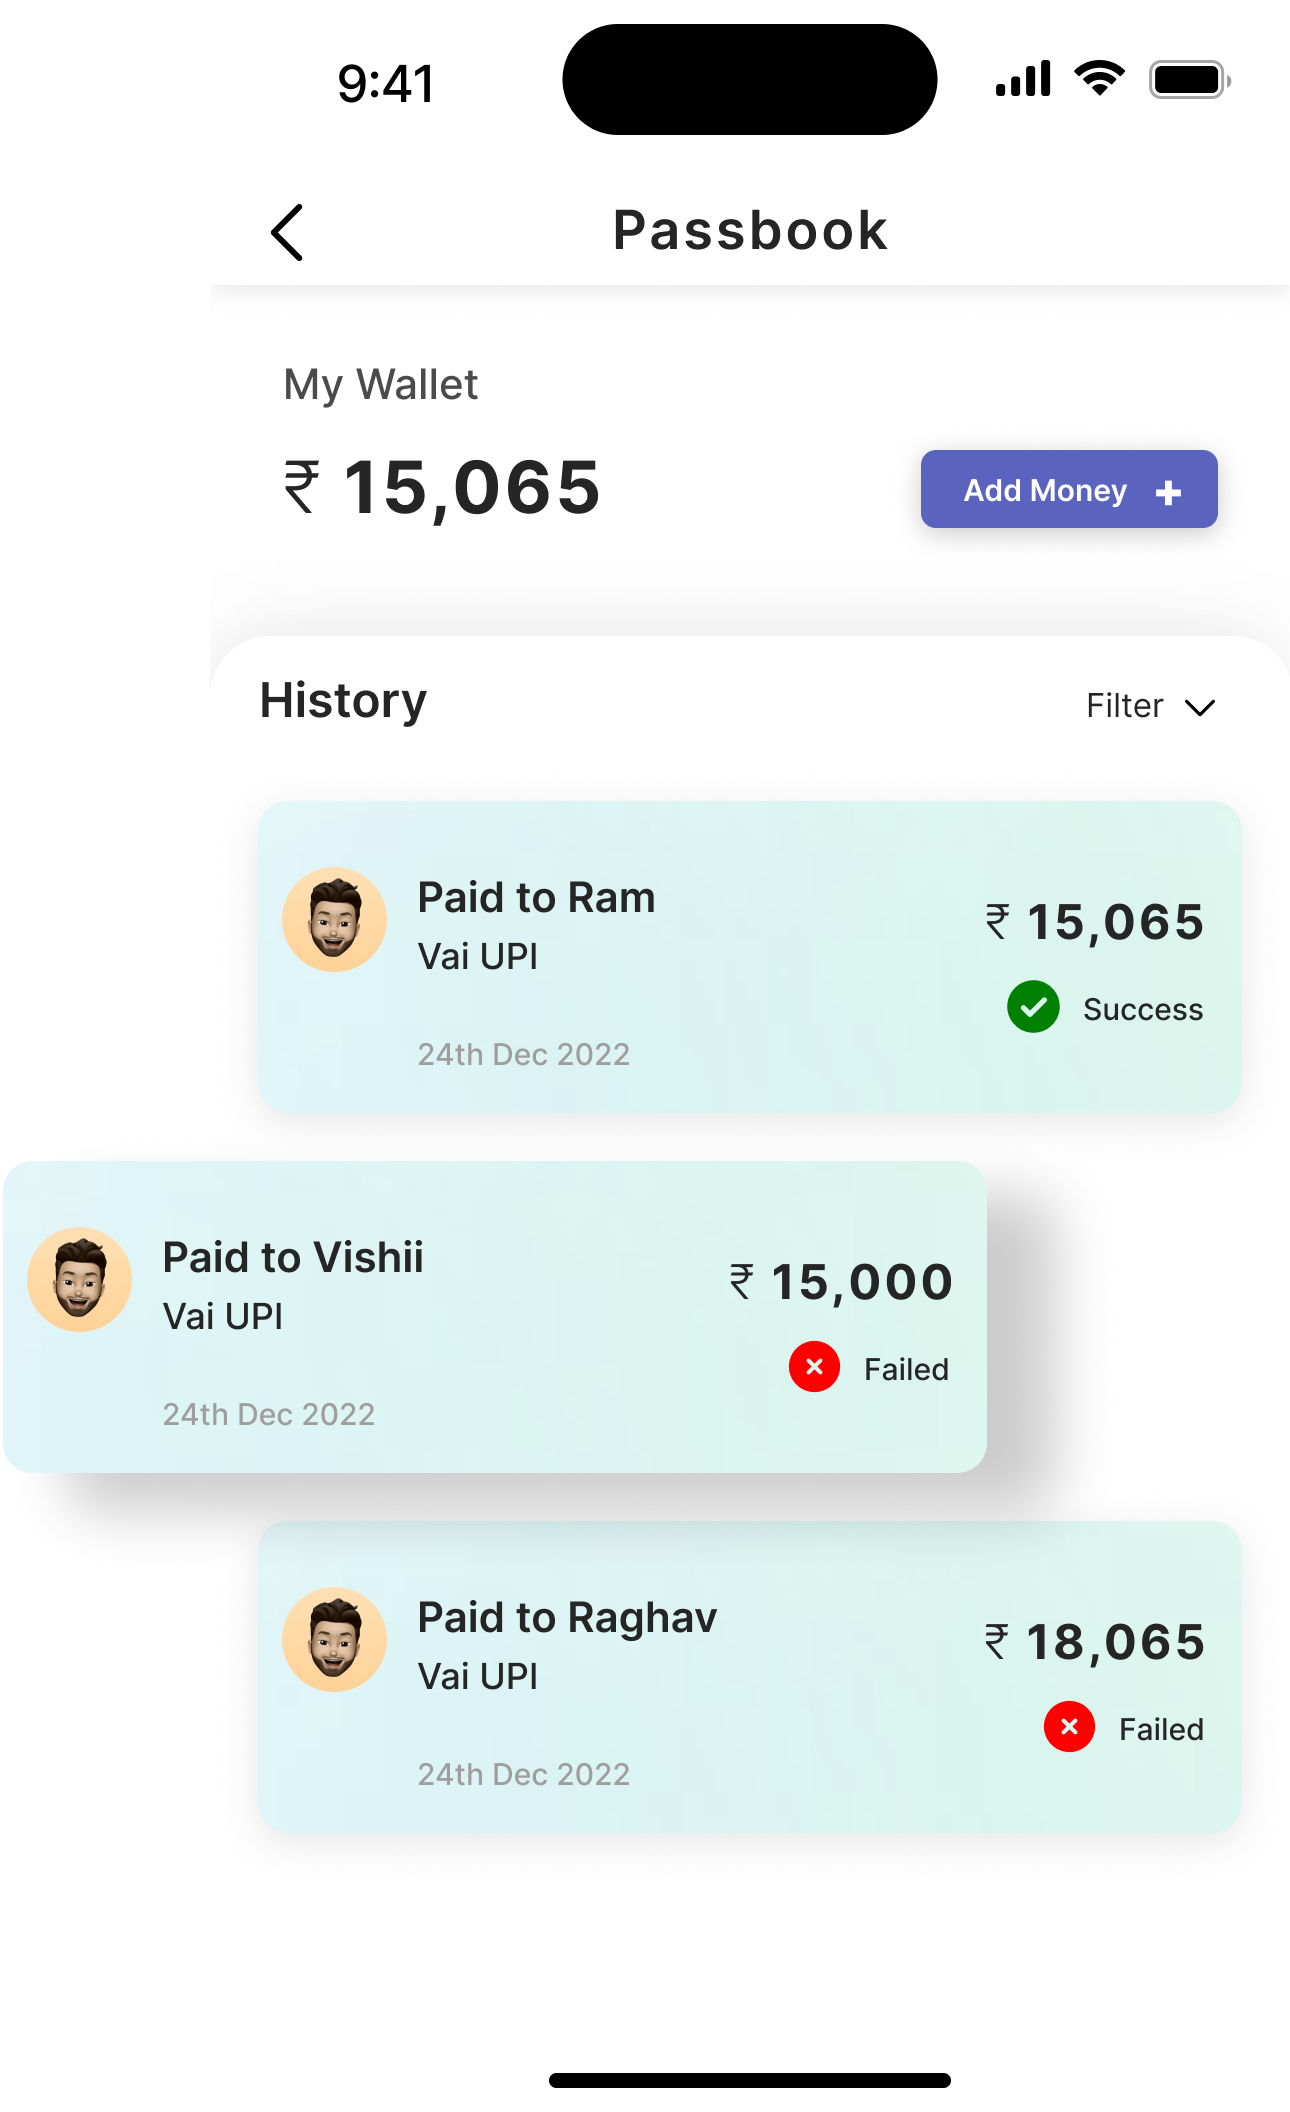This screenshot has height=2112, width=1290.
Task: Open Raghav's avatar picture
Action: [334, 1639]
